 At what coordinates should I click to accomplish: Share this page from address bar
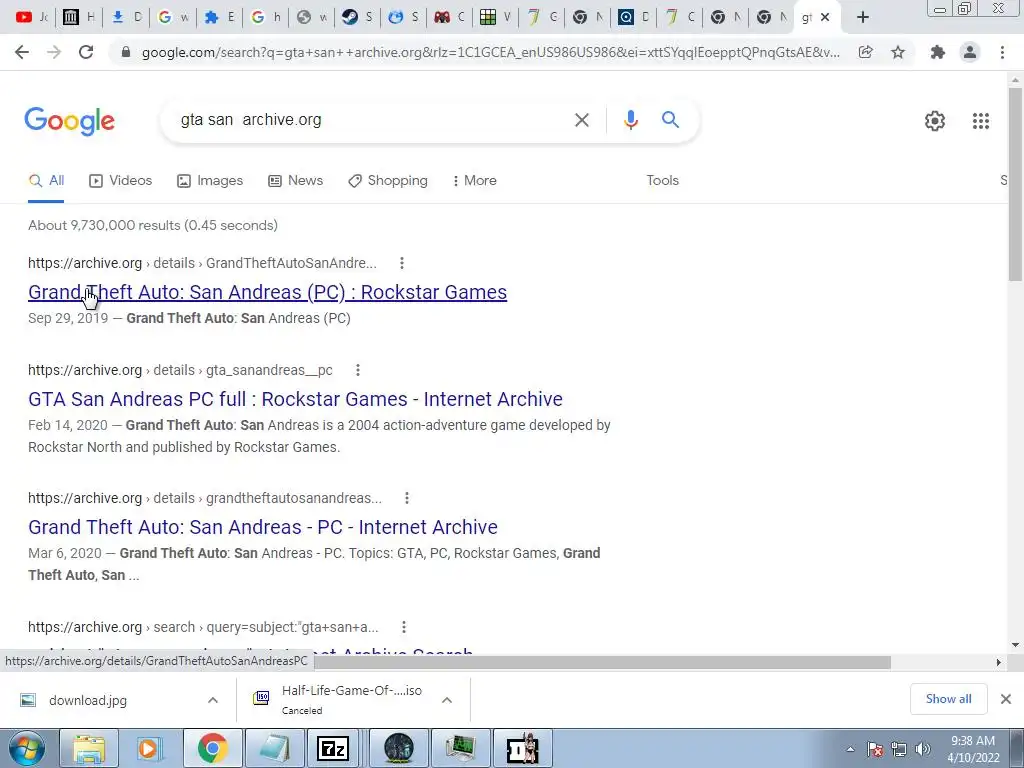[x=866, y=52]
